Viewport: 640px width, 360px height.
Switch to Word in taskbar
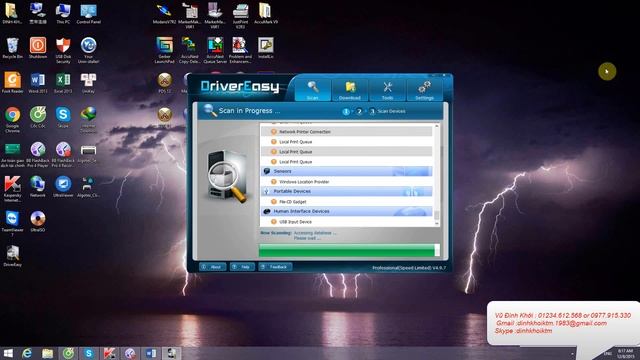click(151, 353)
